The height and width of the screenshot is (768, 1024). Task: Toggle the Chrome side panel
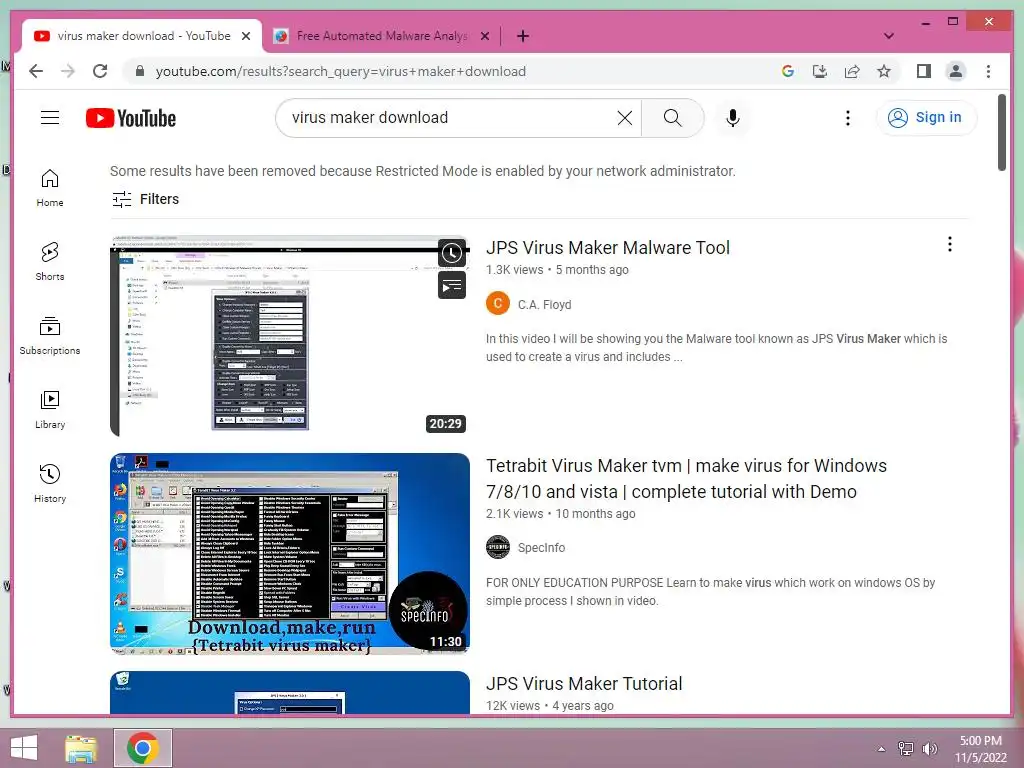click(923, 71)
